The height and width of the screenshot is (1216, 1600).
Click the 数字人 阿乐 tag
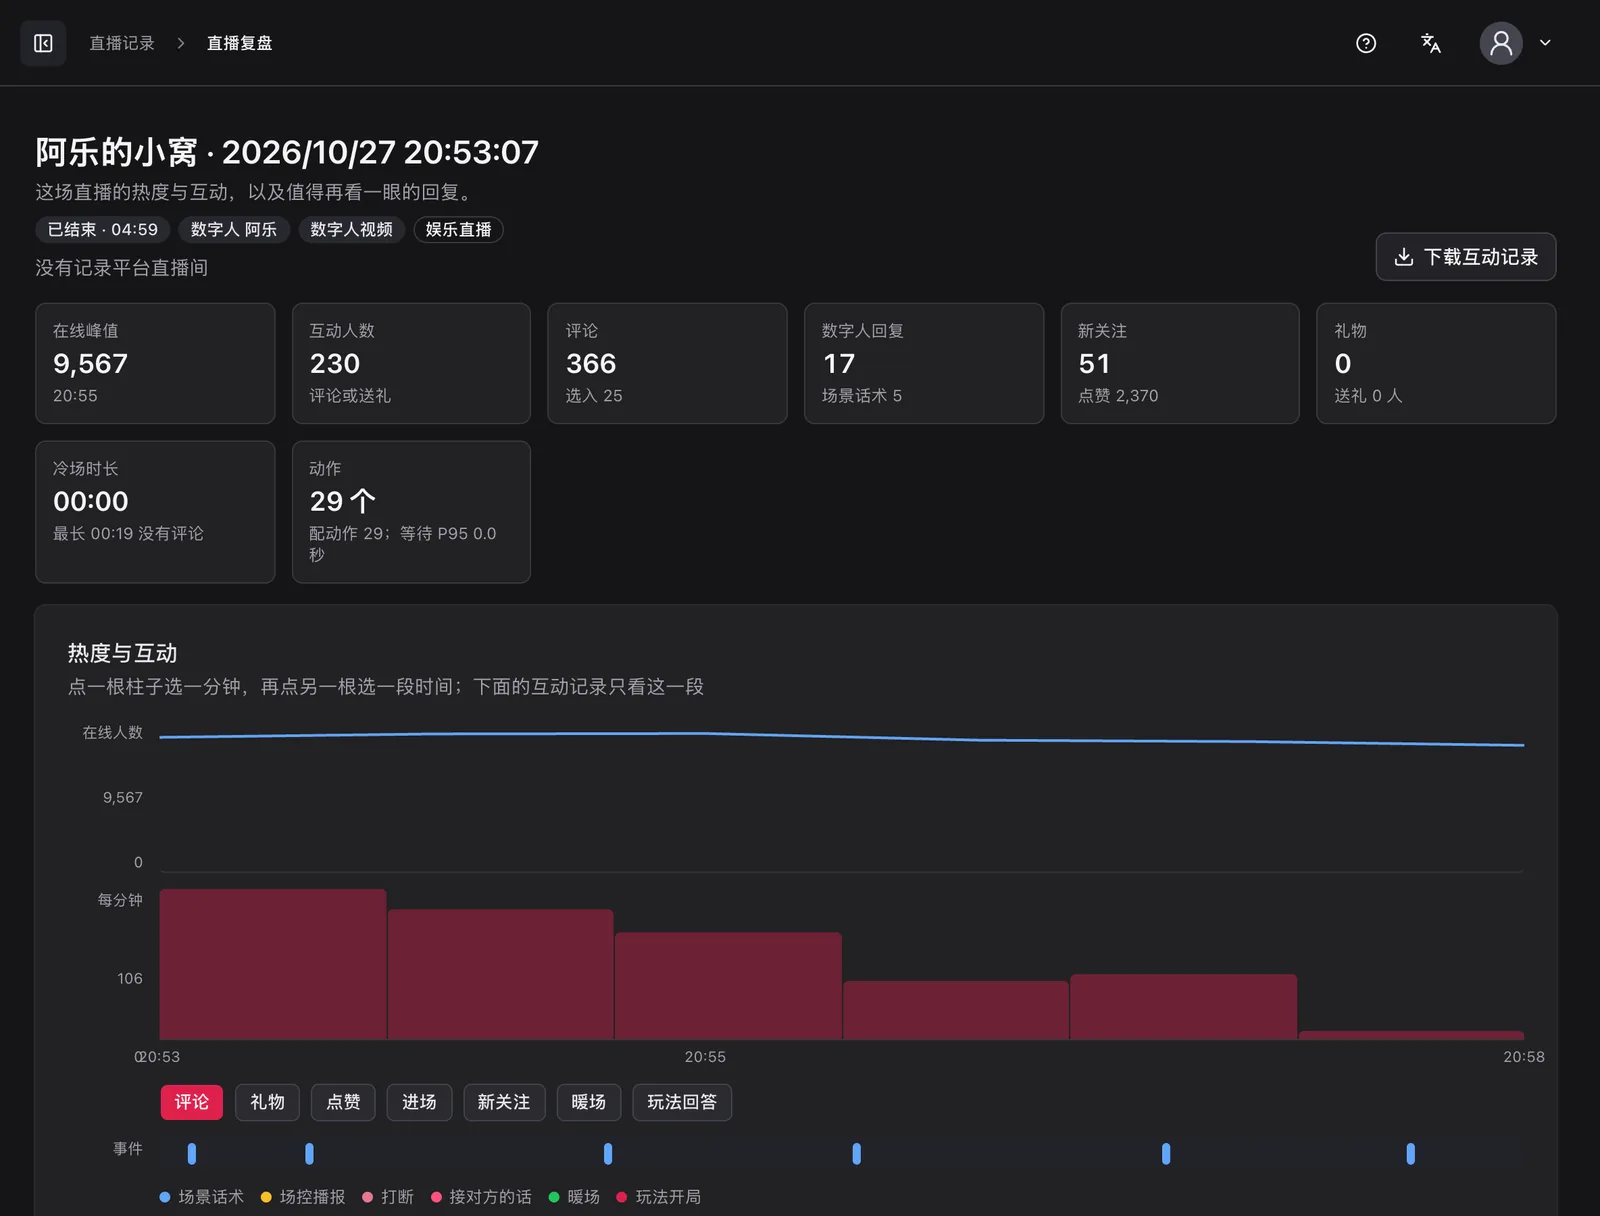tap(234, 229)
